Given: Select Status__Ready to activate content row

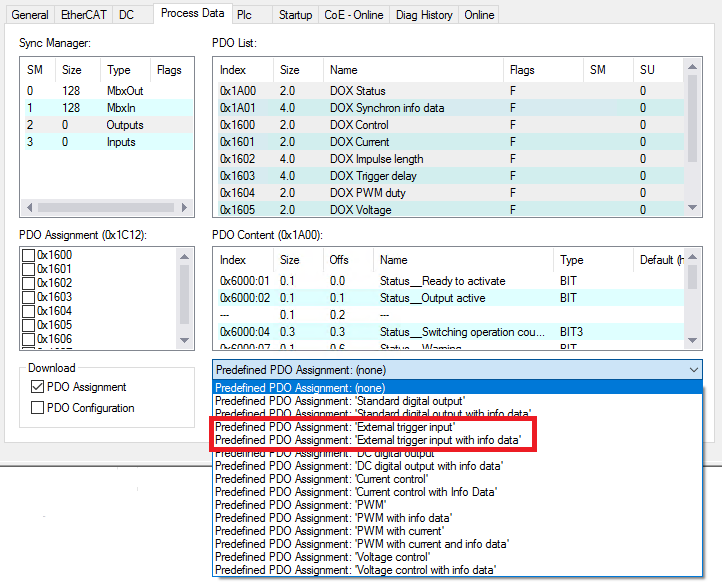Looking at the screenshot, I should tap(449, 281).
